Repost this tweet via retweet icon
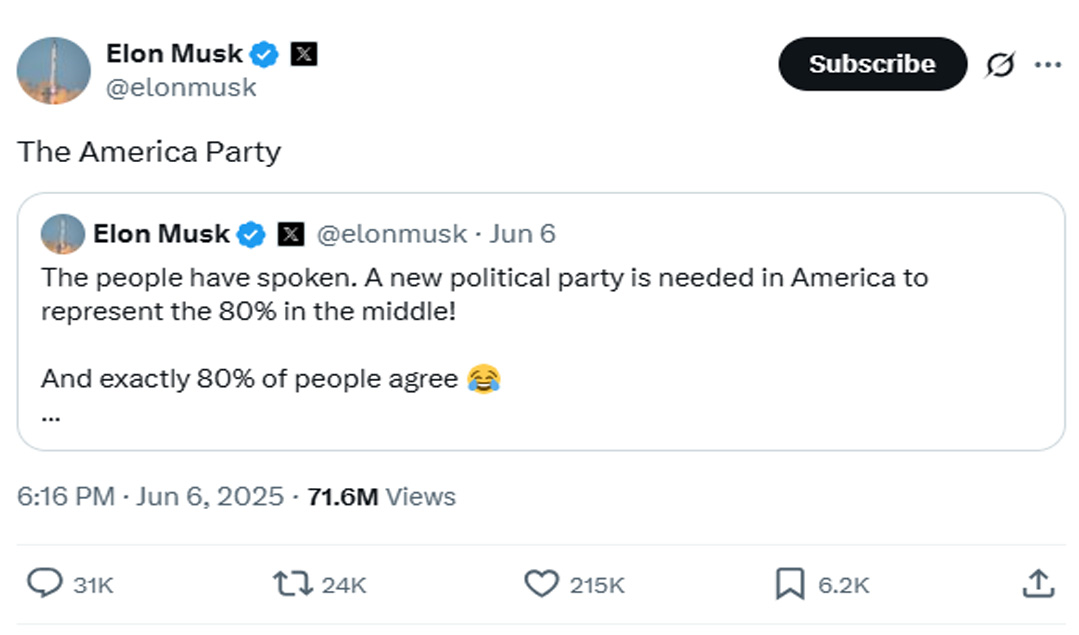The image size is (1079, 635). coord(293,583)
